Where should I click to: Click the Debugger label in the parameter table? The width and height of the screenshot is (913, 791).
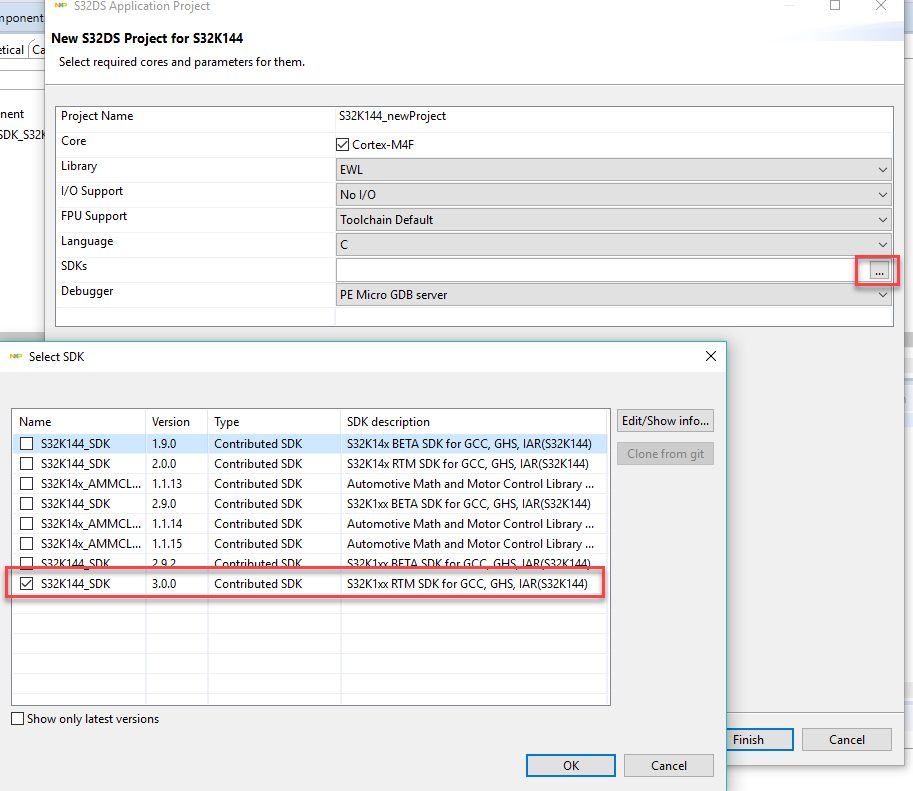pos(87,291)
